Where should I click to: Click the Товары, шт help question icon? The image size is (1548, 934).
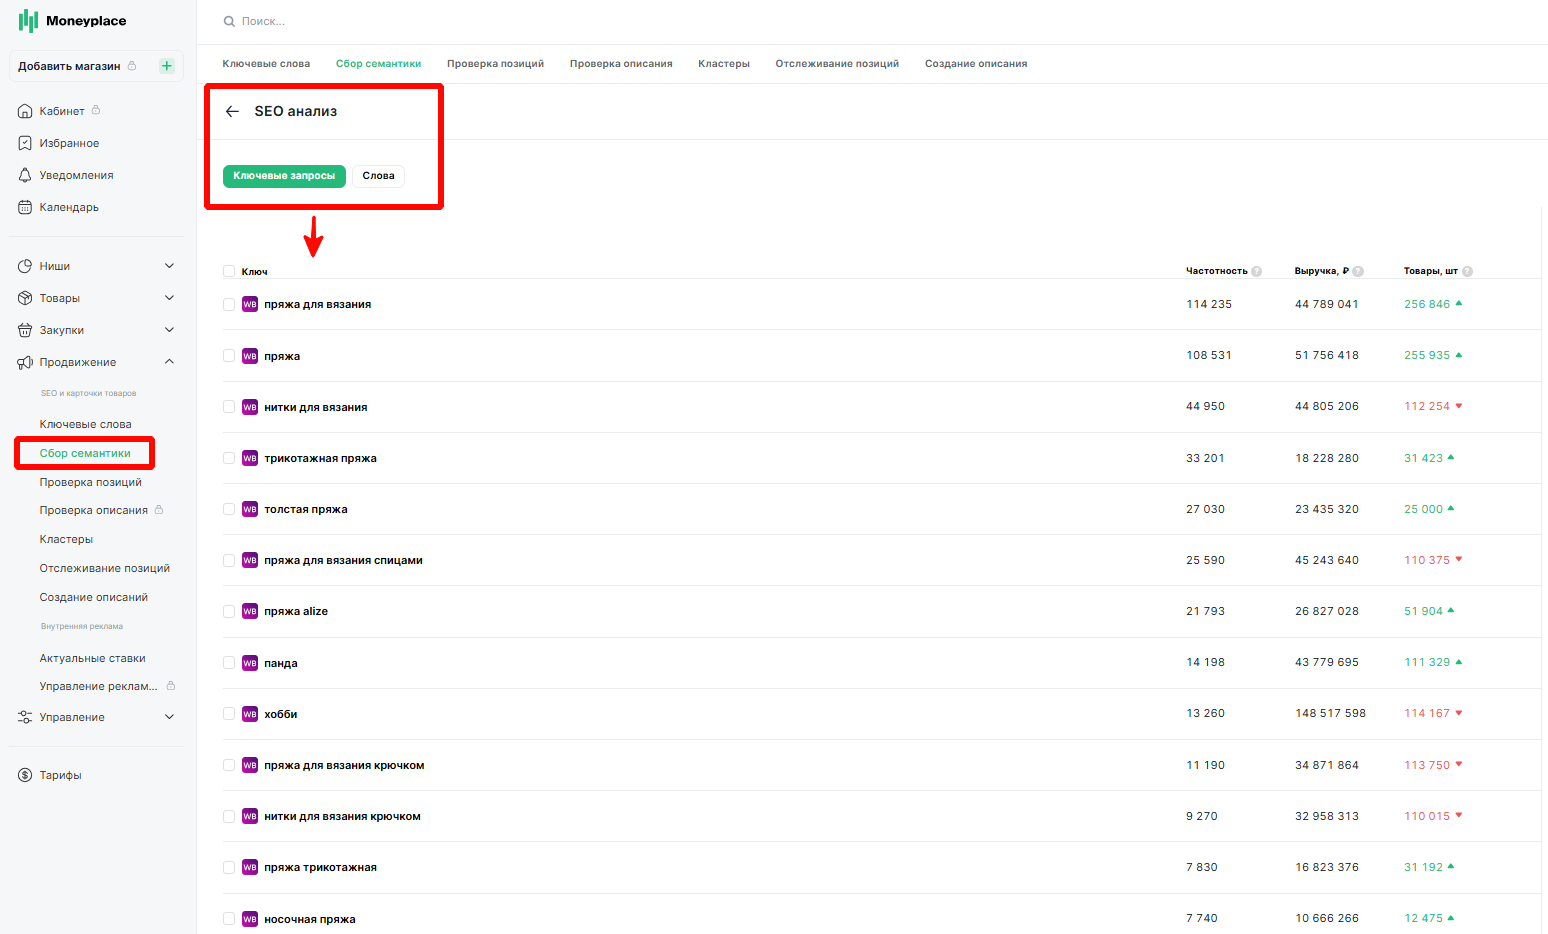1467,271
